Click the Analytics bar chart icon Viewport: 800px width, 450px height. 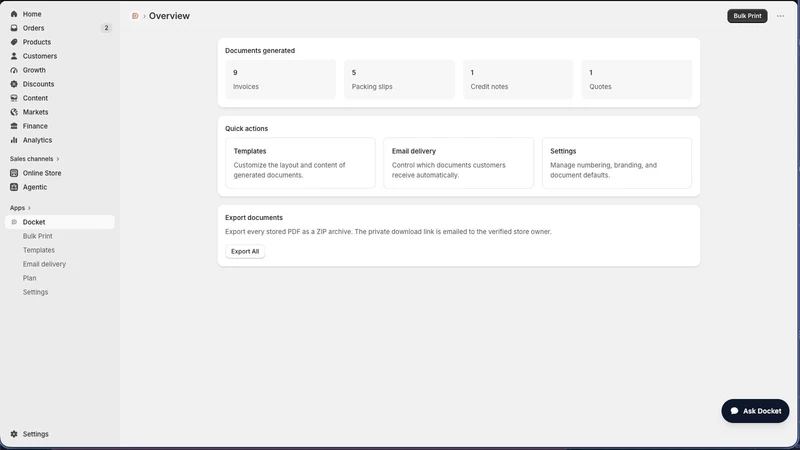(14, 140)
